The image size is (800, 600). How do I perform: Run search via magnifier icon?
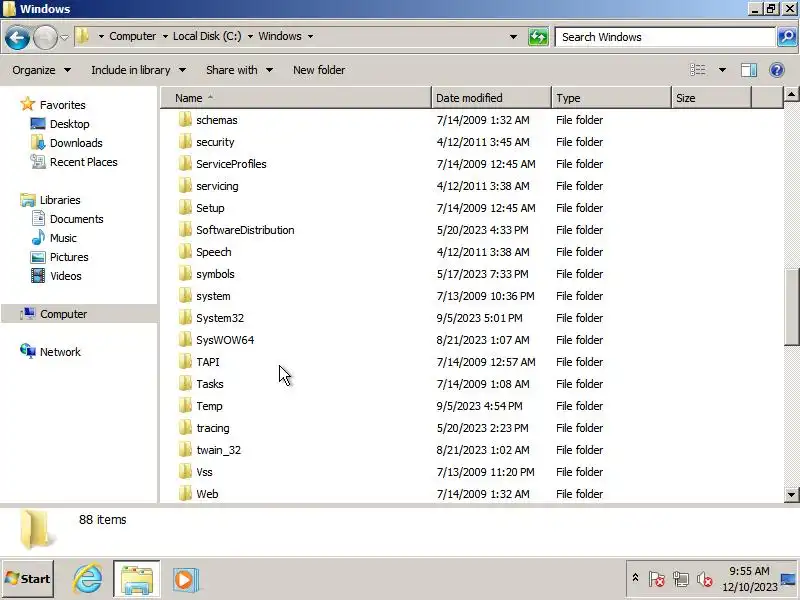point(787,37)
